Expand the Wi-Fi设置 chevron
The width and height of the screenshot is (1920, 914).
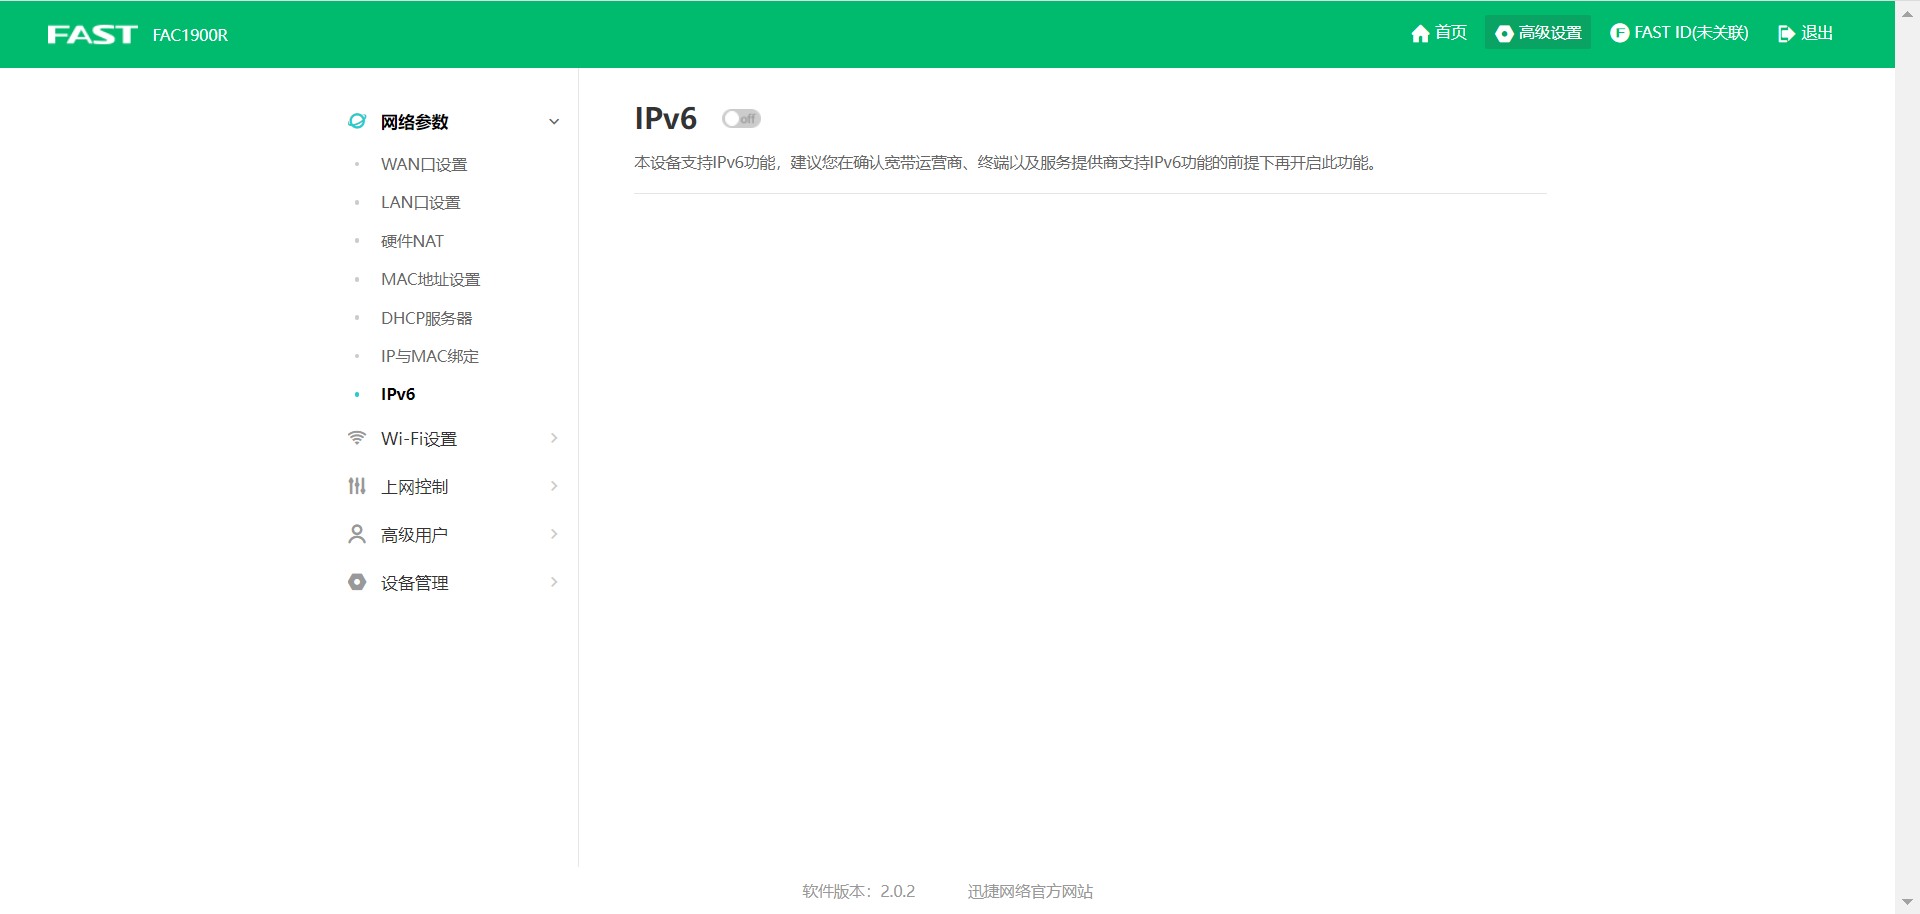pyautogui.click(x=554, y=438)
